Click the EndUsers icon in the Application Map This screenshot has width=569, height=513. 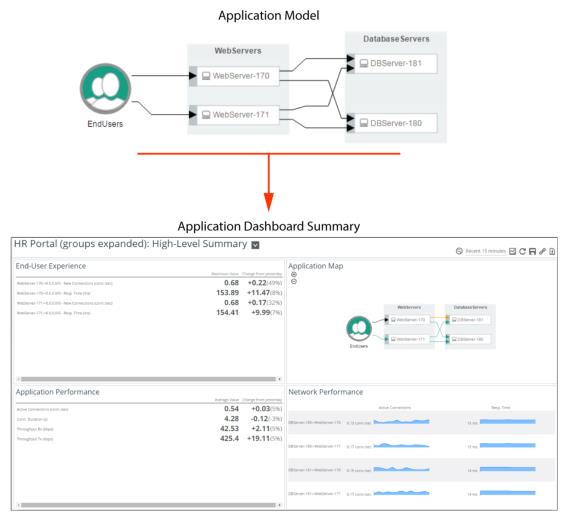359,328
